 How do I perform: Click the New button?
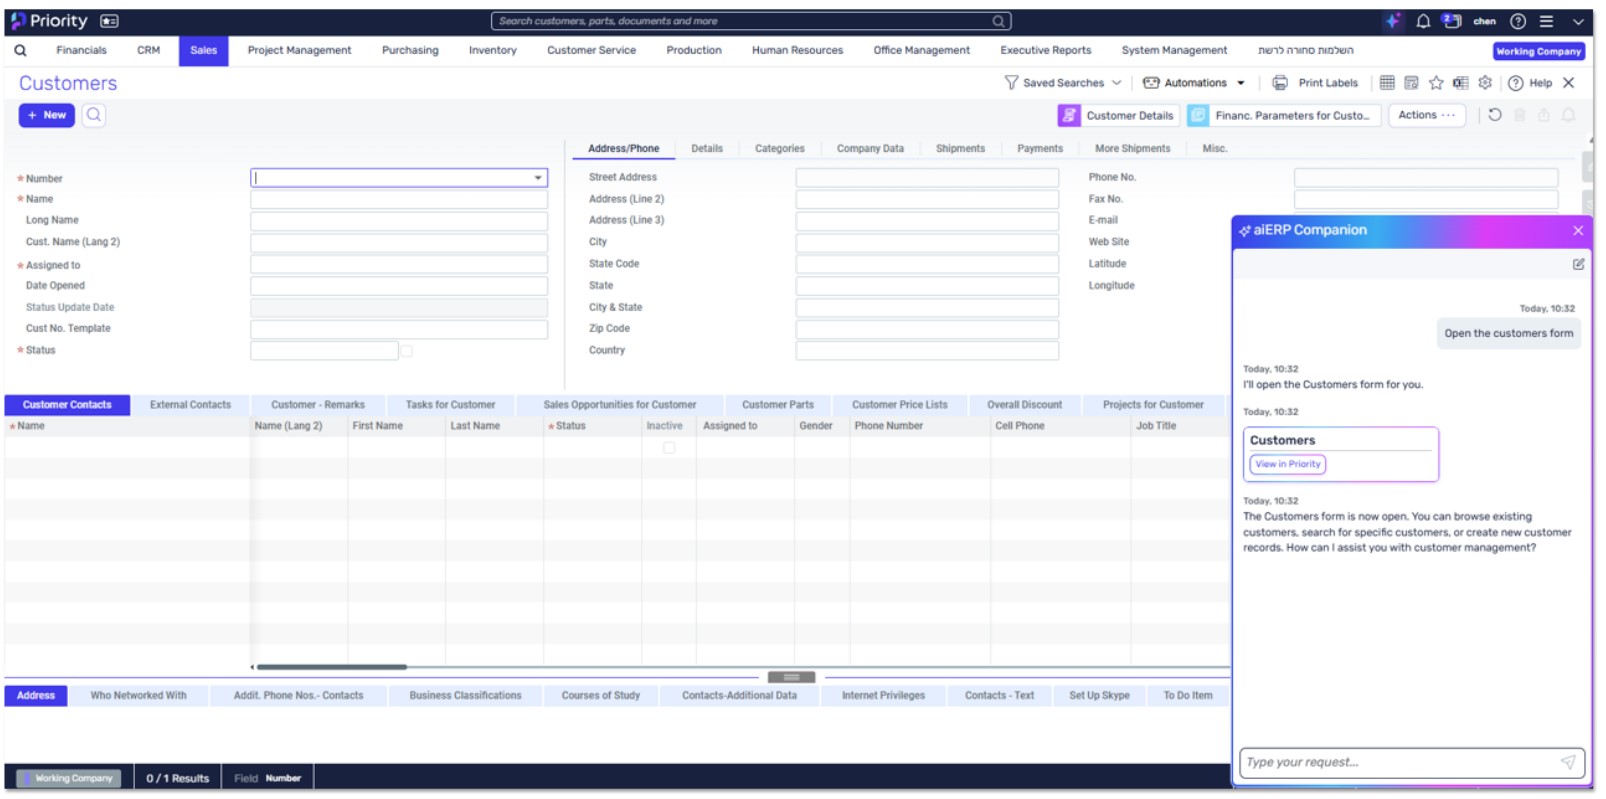click(x=47, y=115)
